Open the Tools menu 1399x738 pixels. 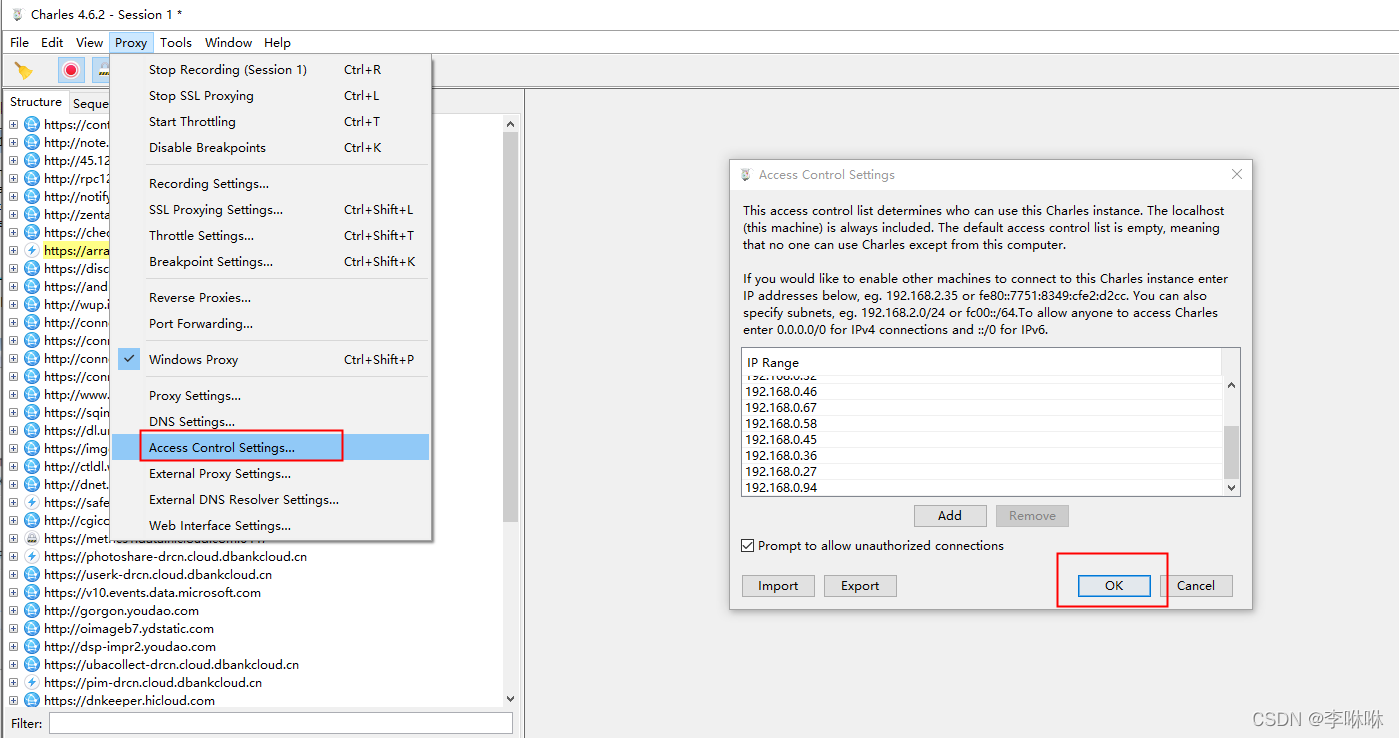pyautogui.click(x=176, y=43)
